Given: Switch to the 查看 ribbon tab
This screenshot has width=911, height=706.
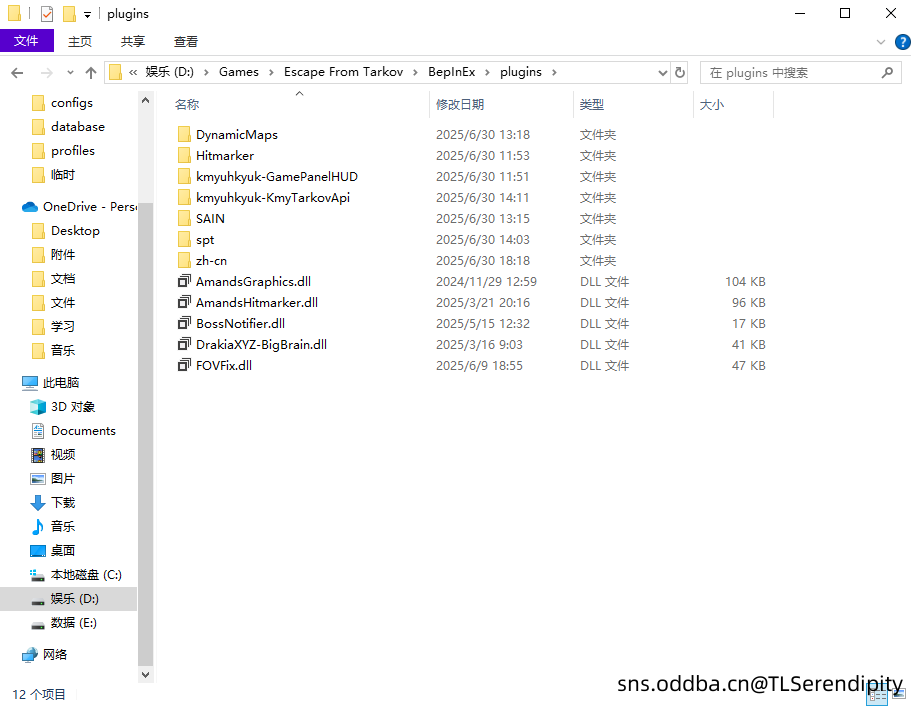Looking at the screenshot, I should pos(186,41).
